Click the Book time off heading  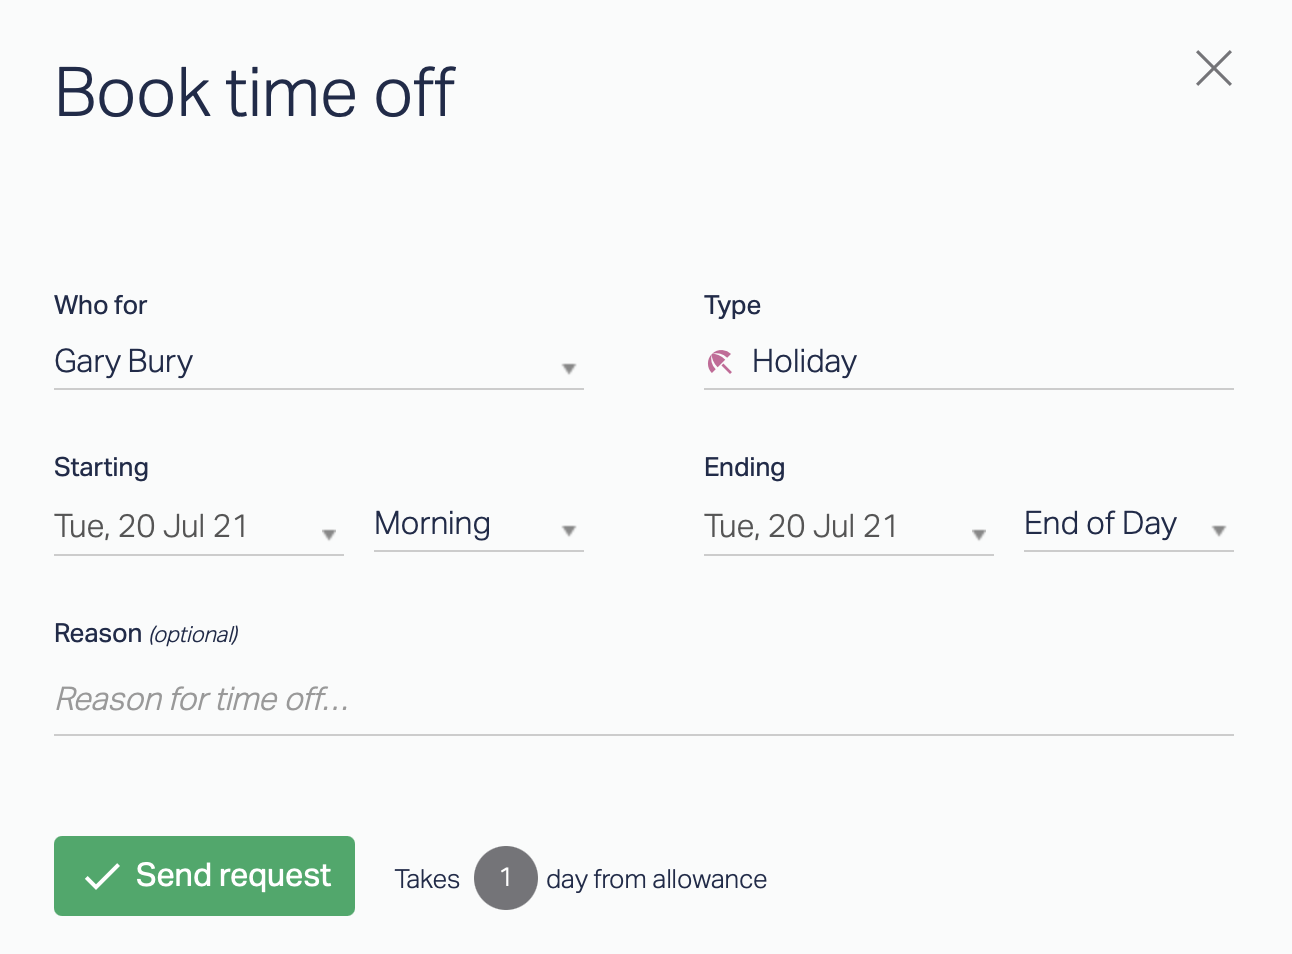255,93
